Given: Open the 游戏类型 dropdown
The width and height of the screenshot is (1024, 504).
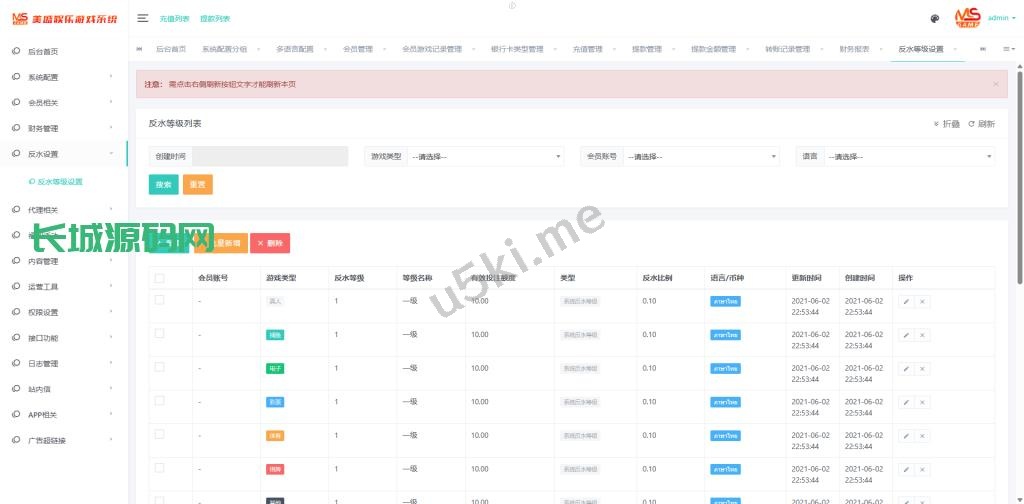Looking at the screenshot, I should [486, 157].
